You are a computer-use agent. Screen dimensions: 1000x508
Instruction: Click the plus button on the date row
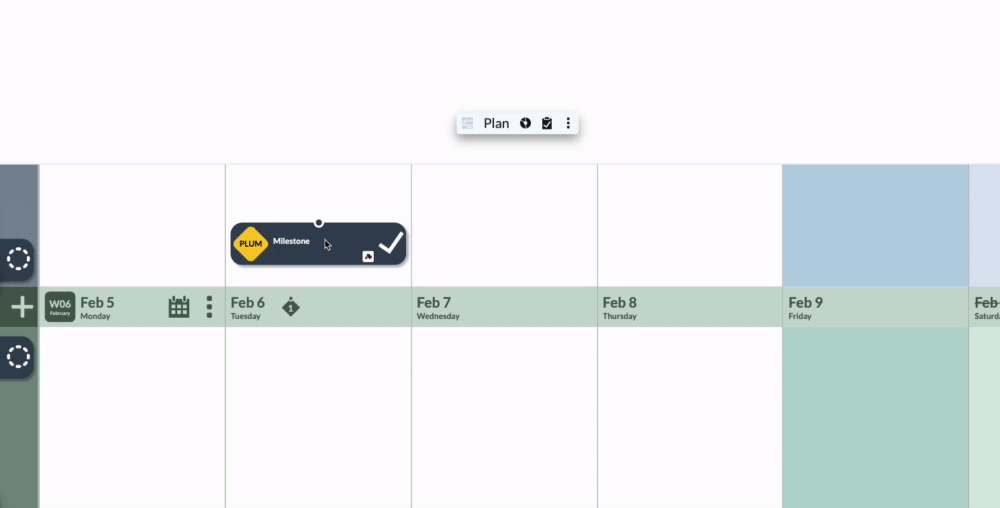tap(22, 307)
